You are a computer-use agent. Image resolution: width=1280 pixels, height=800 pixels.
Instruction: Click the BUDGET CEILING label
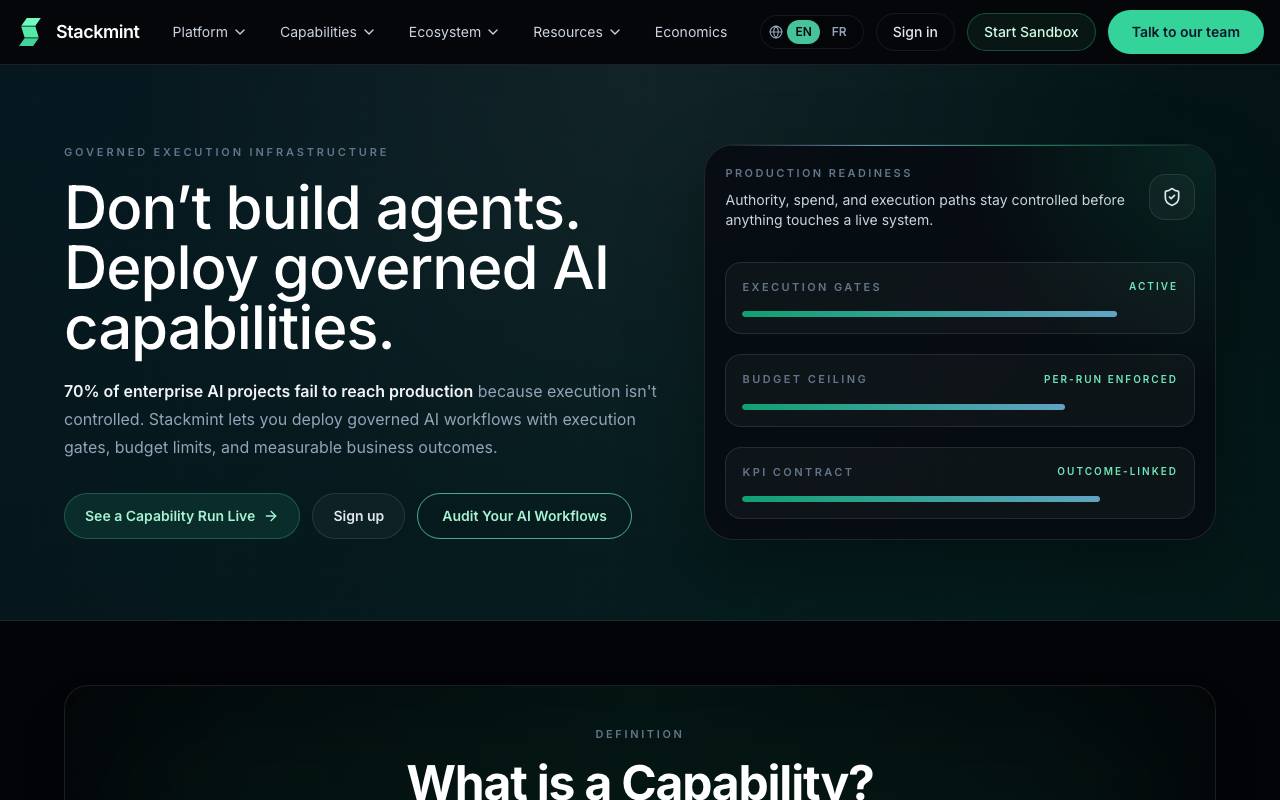coord(804,379)
